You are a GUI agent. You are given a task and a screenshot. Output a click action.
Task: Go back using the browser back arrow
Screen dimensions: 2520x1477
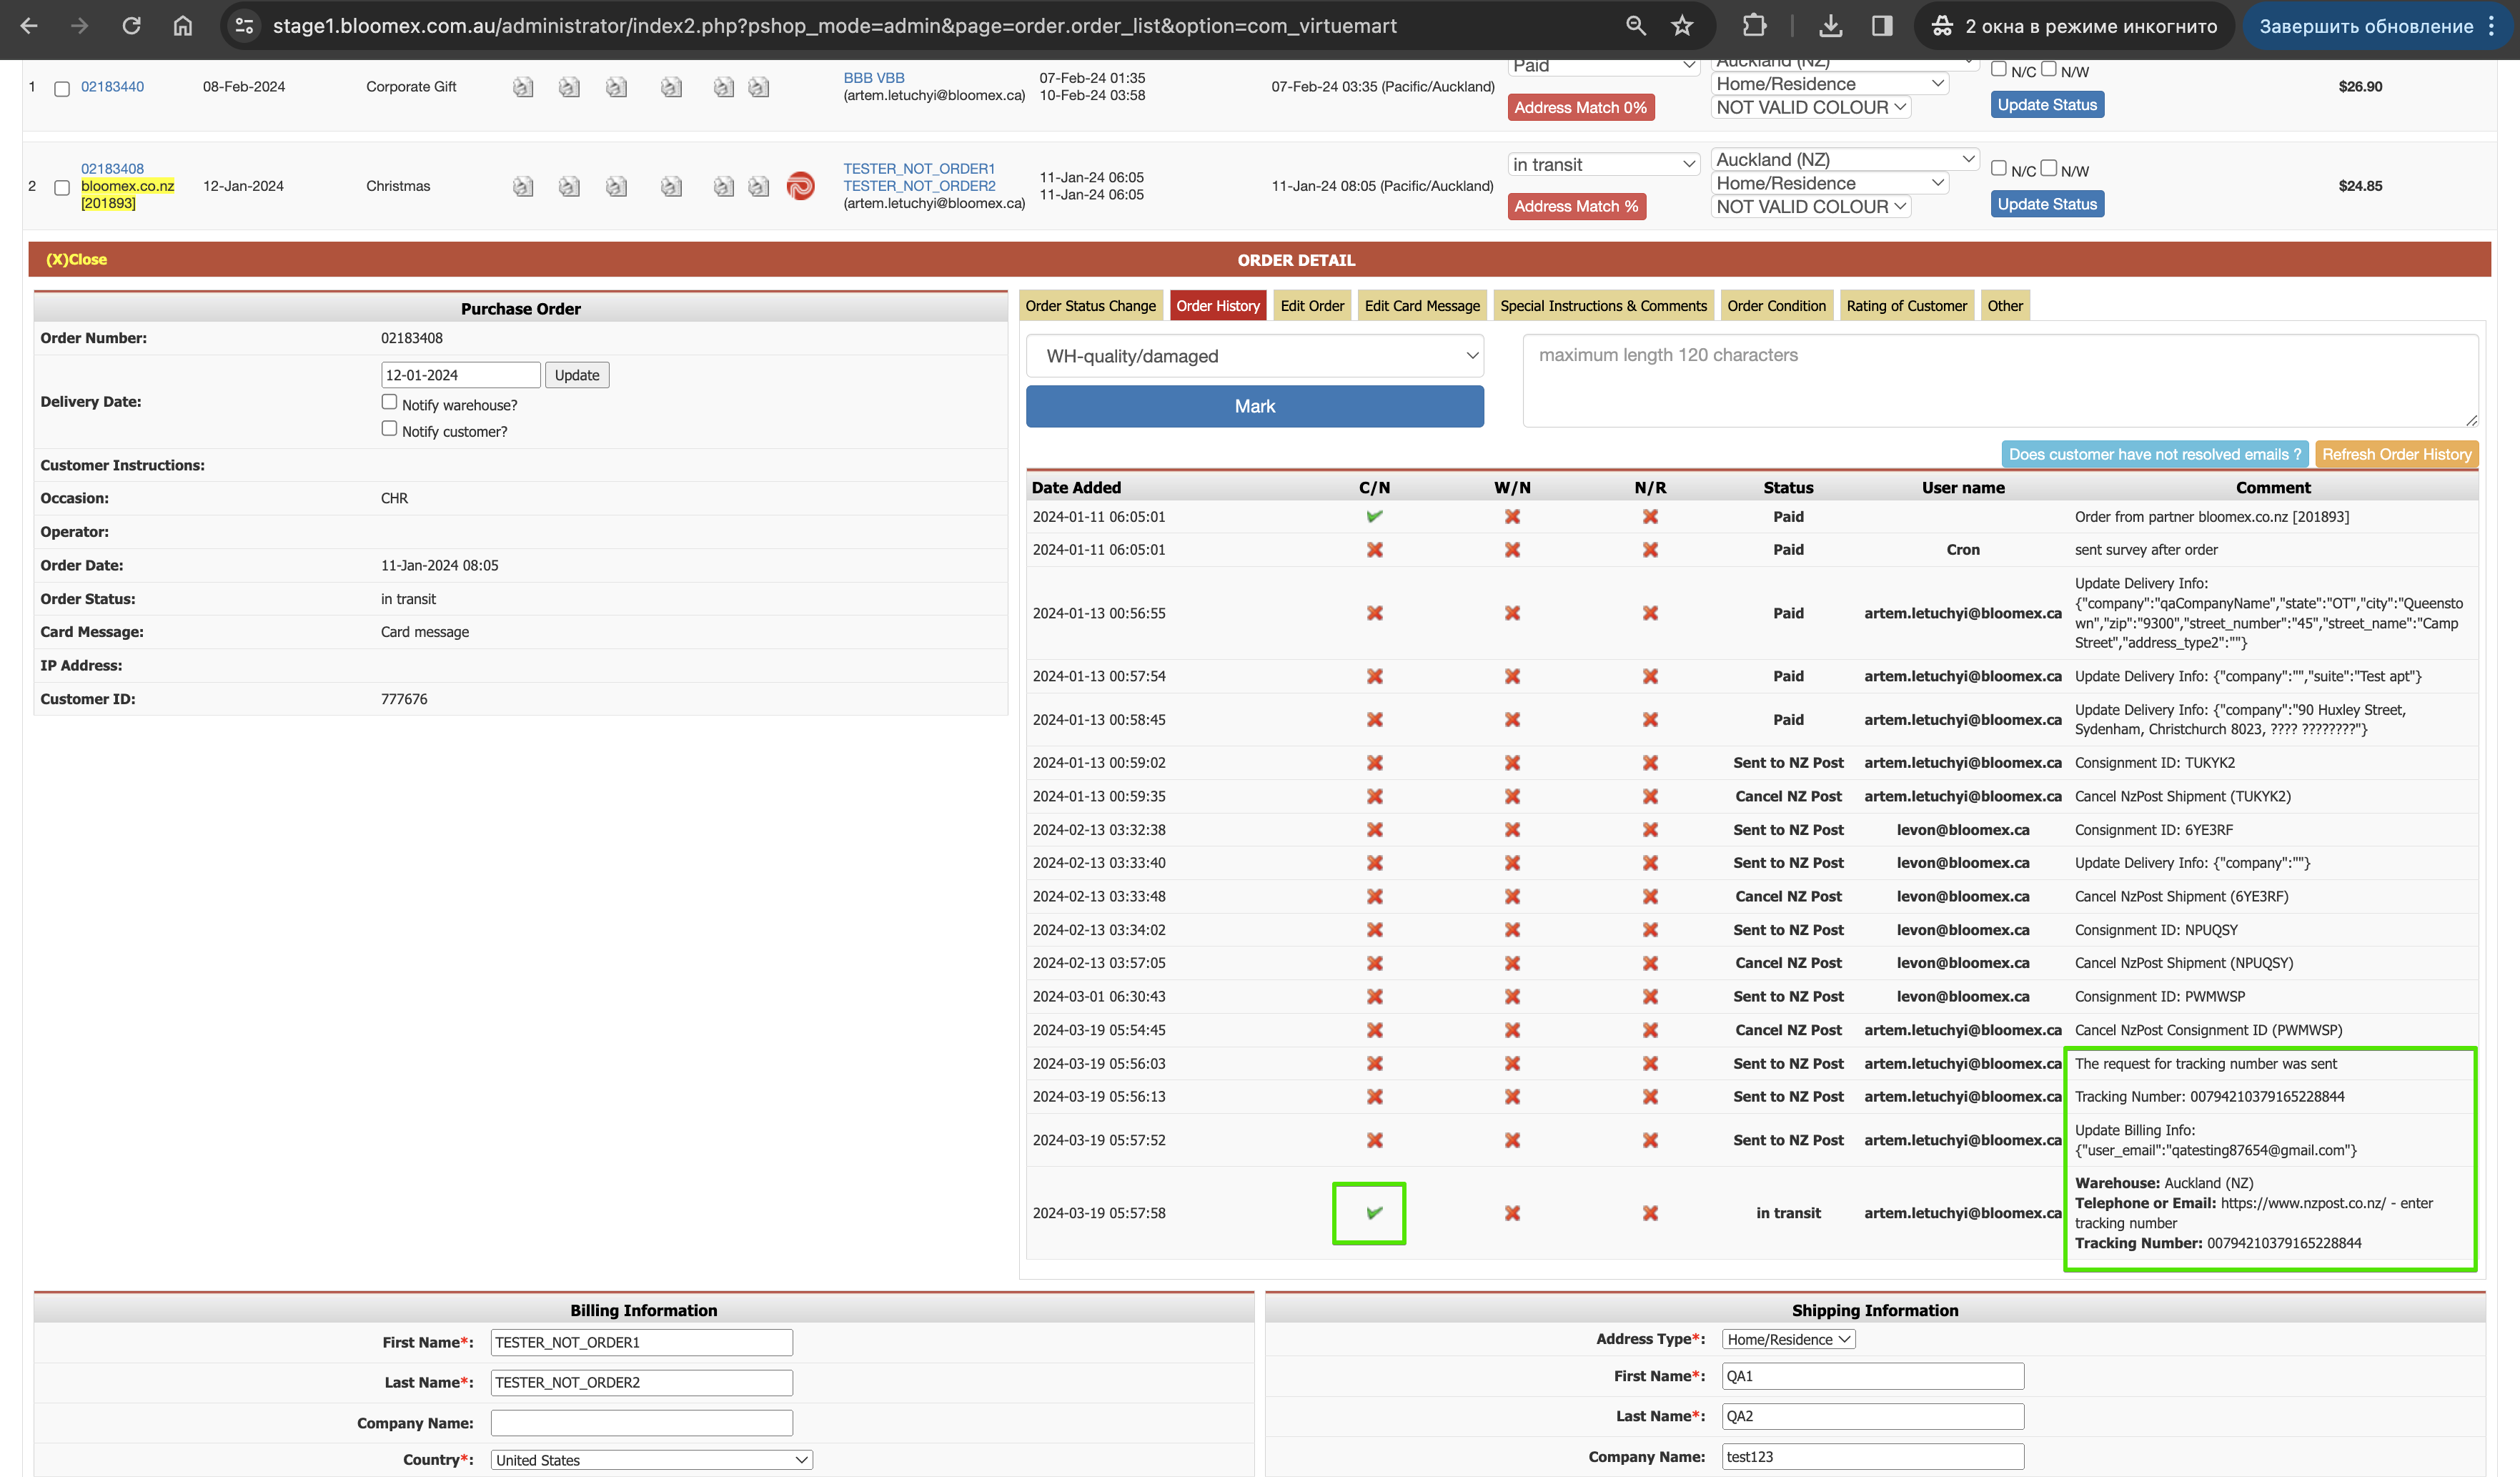tap(29, 26)
